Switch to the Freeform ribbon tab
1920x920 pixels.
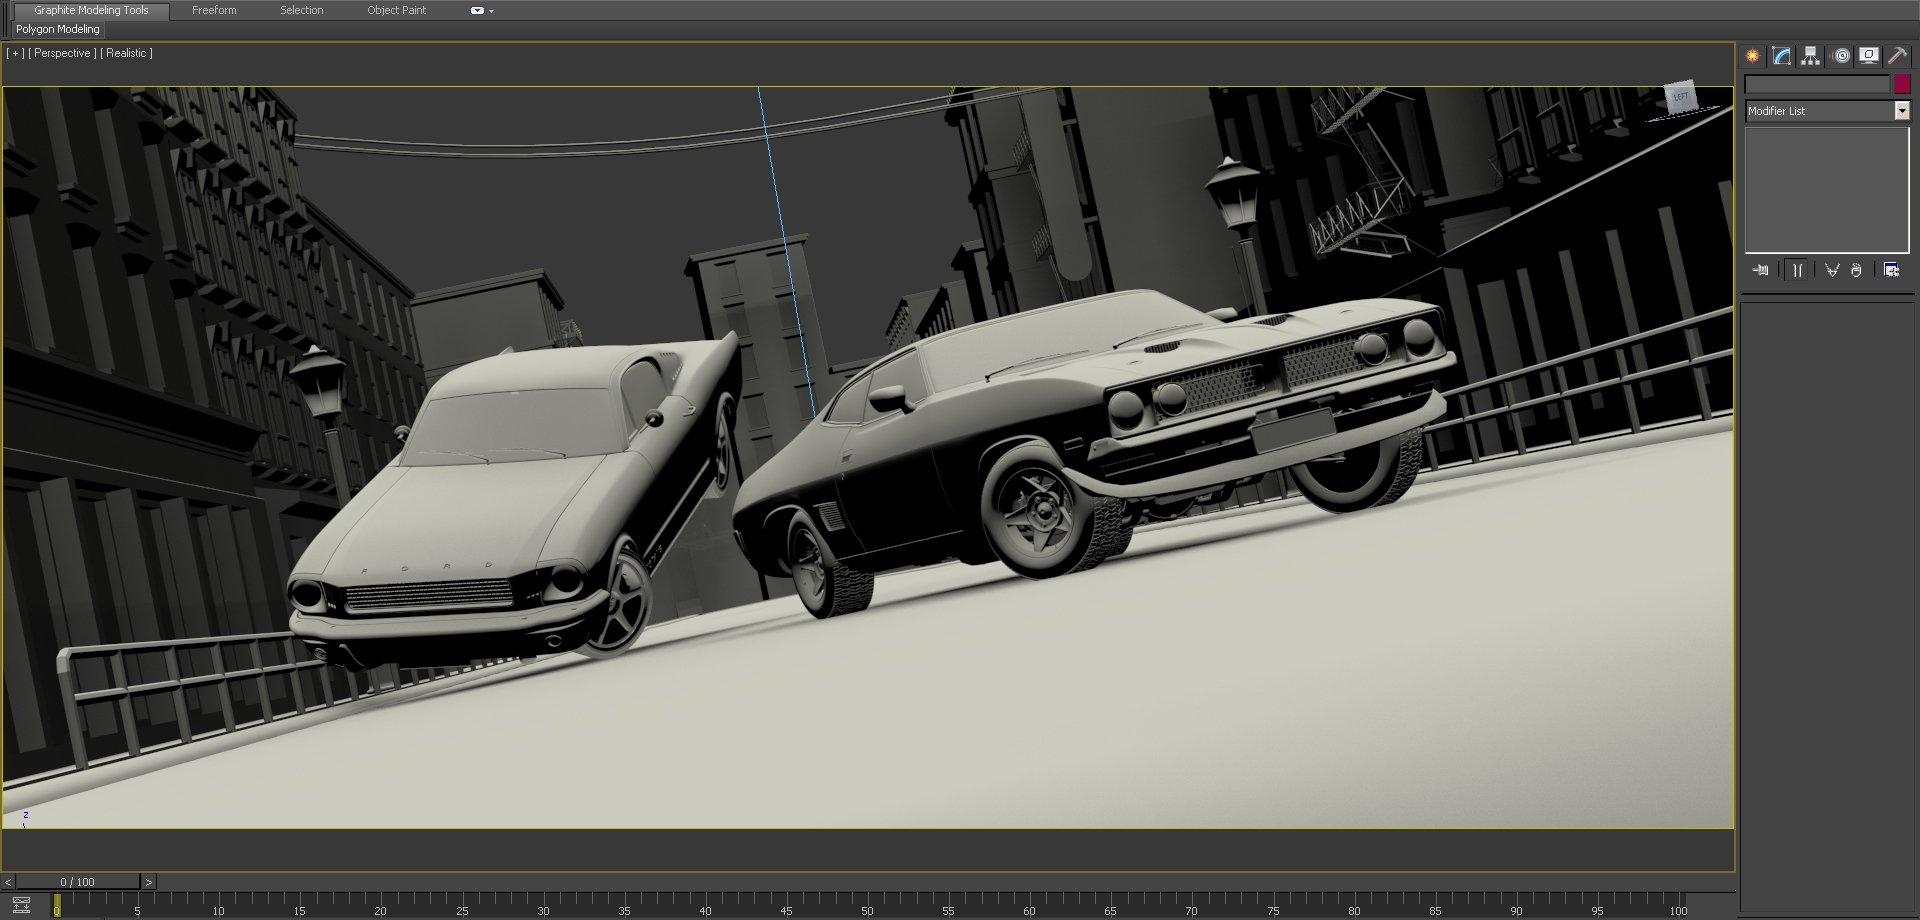[214, 10]
